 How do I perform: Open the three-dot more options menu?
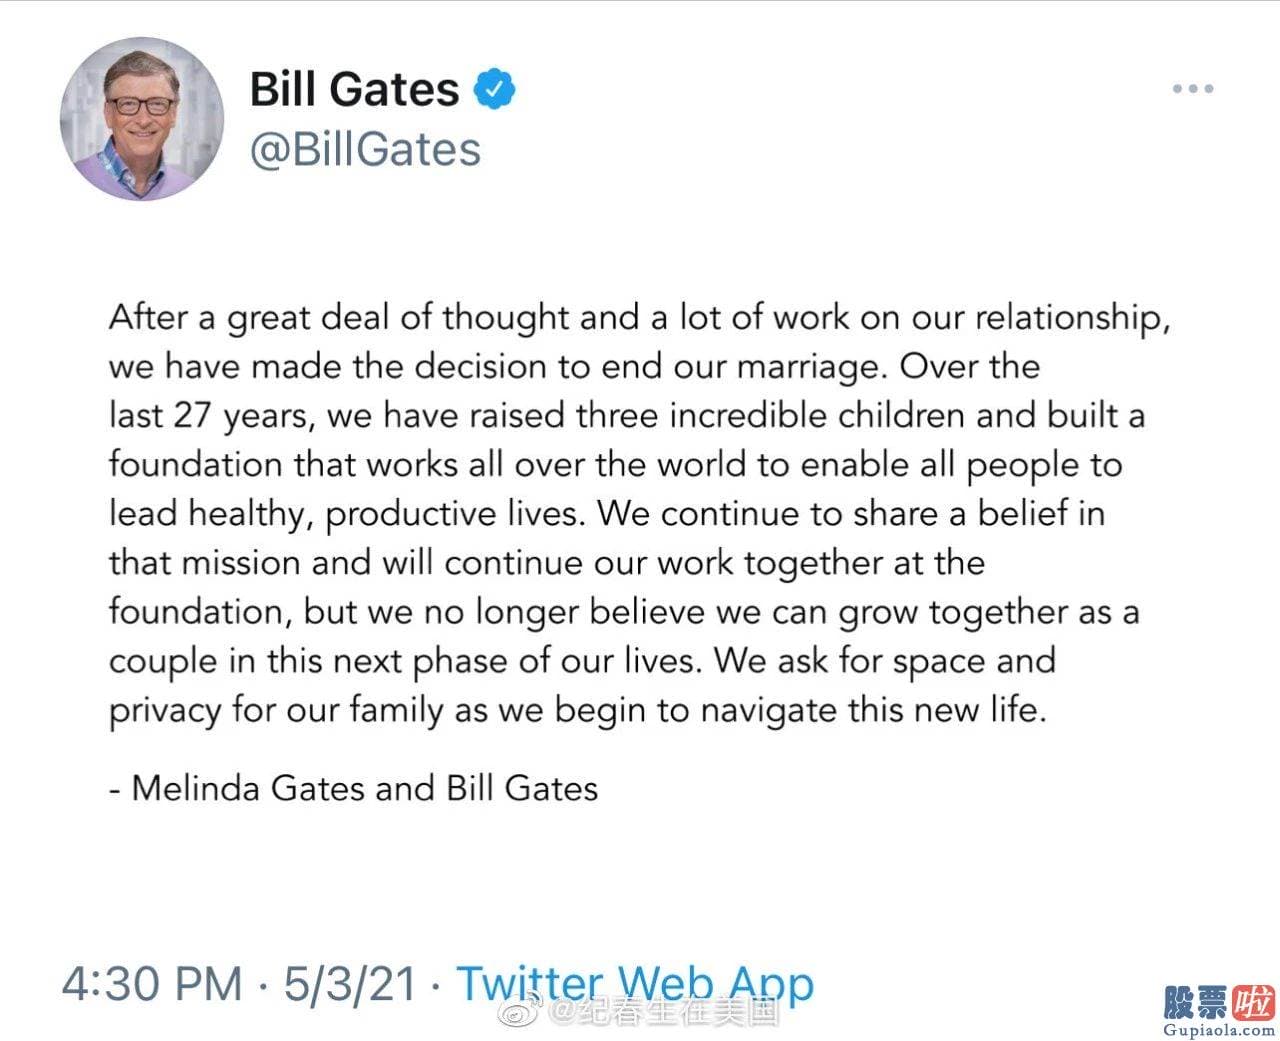[x=1193, y=89]
